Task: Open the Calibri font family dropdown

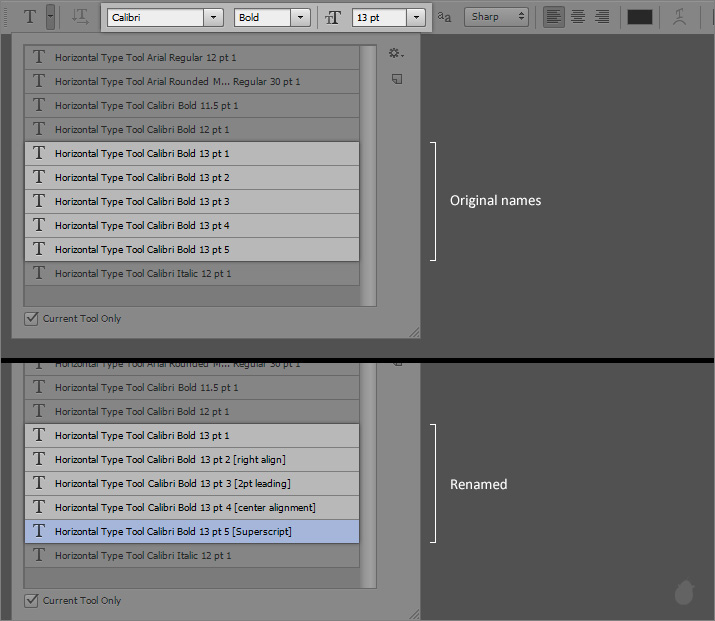Action: [213, 18]
